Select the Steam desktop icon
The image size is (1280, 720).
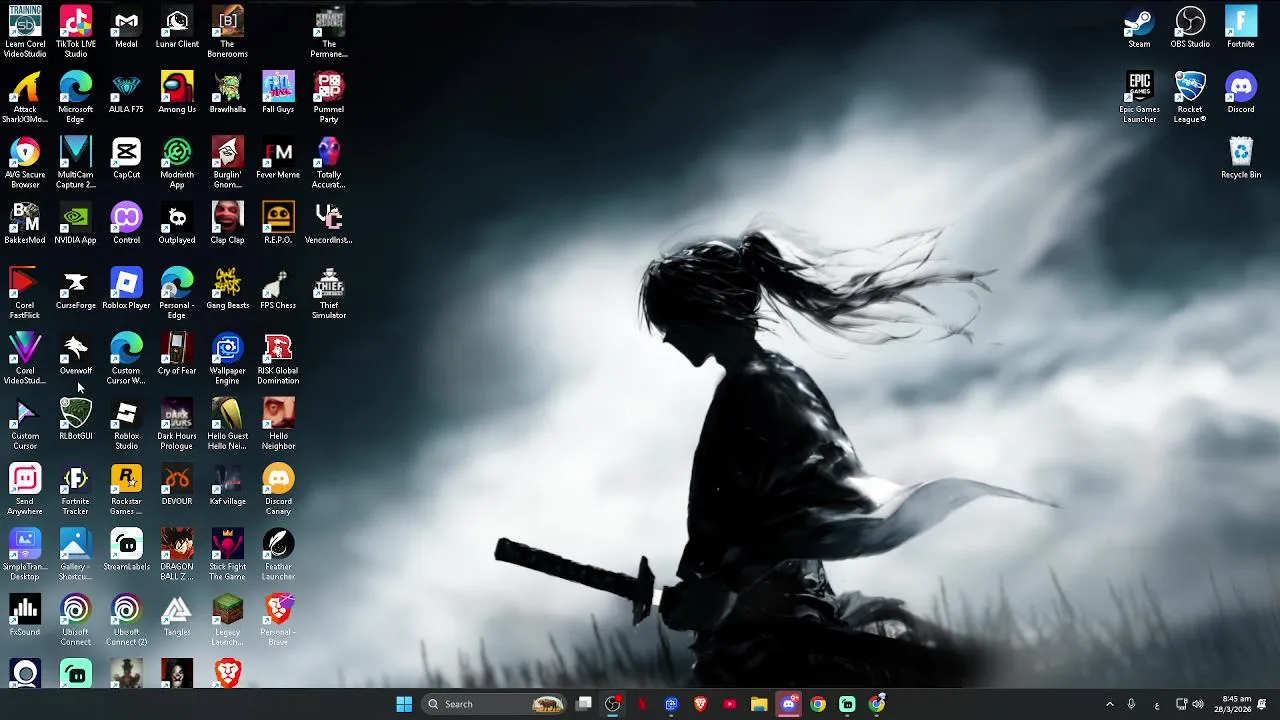(x=1139, y=28)
